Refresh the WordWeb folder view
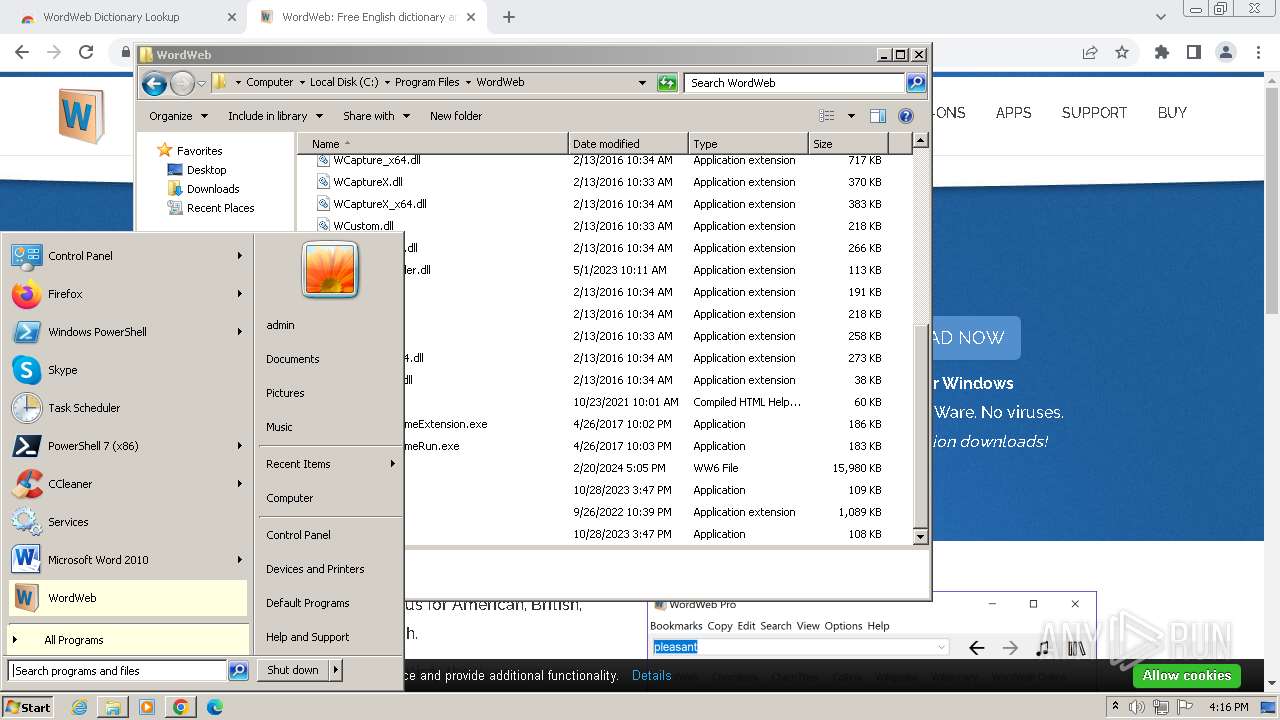The height and width of the screenshot is (720, 1280). [667, 83]
